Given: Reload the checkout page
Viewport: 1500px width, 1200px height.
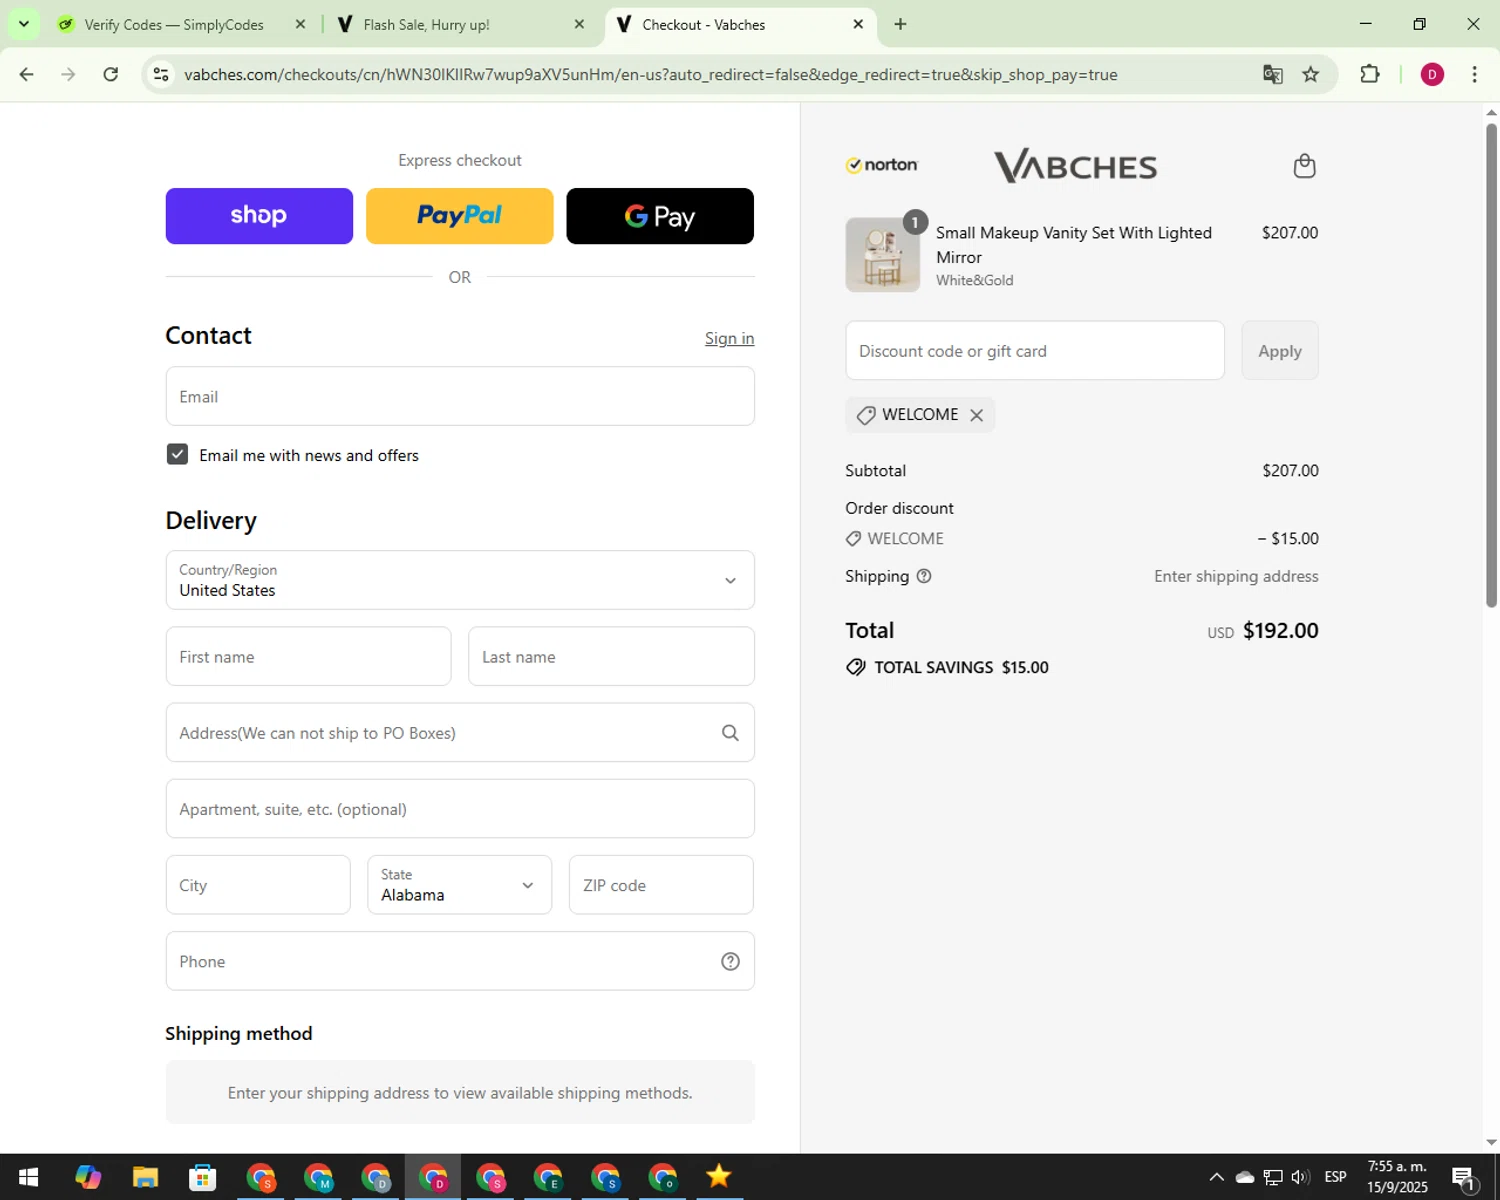Looking at the screenshot, I should [111, 74].
